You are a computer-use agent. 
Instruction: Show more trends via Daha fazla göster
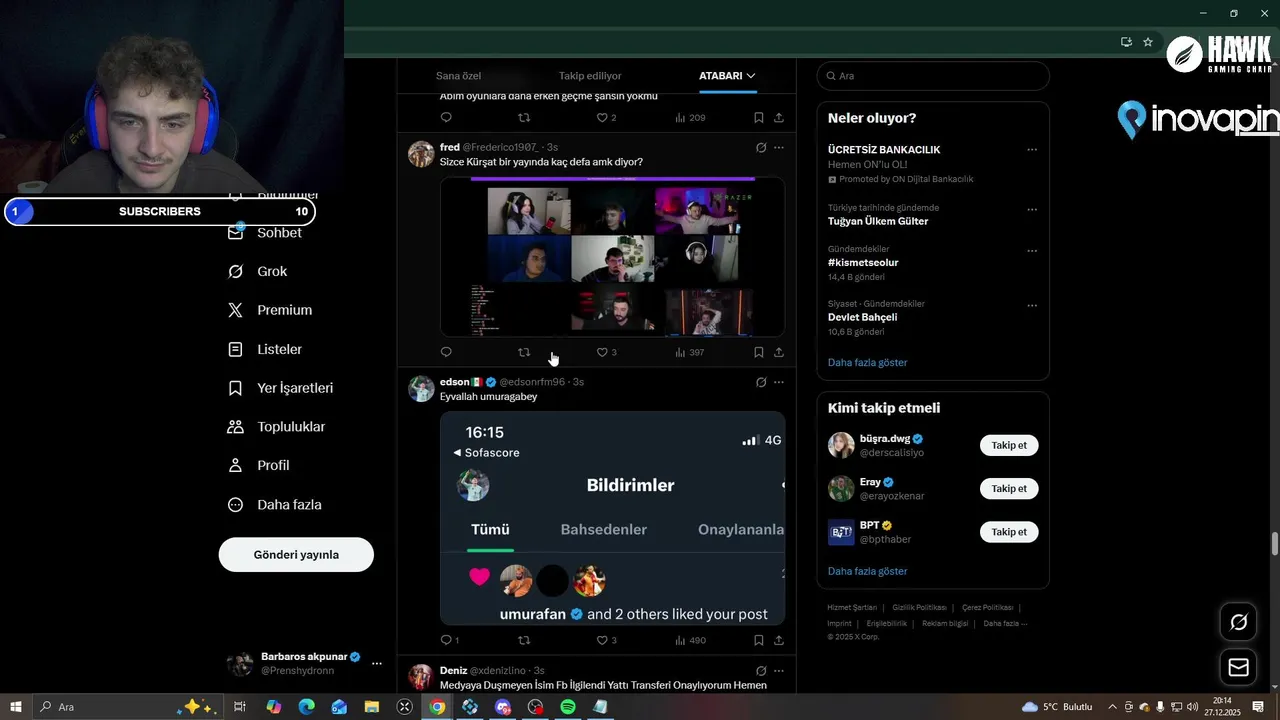click(867, 362)
